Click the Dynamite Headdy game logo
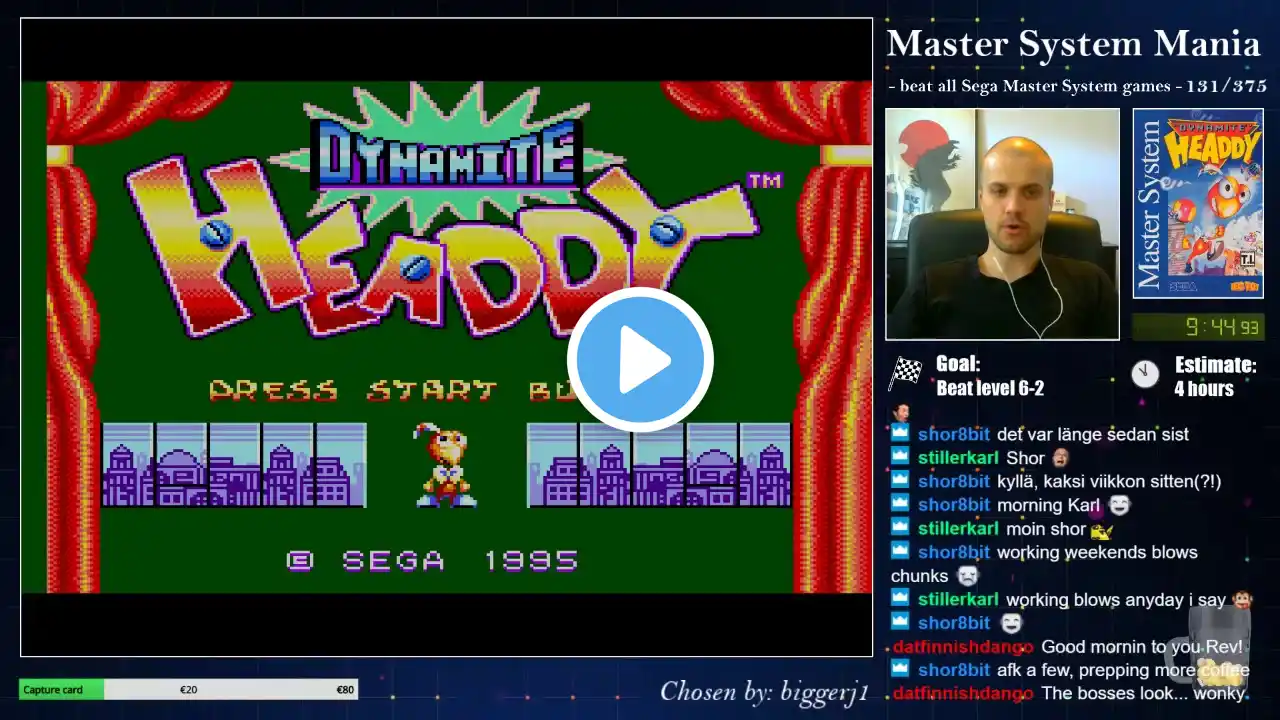Viewport: 1280px width, 720px height. 447,212
